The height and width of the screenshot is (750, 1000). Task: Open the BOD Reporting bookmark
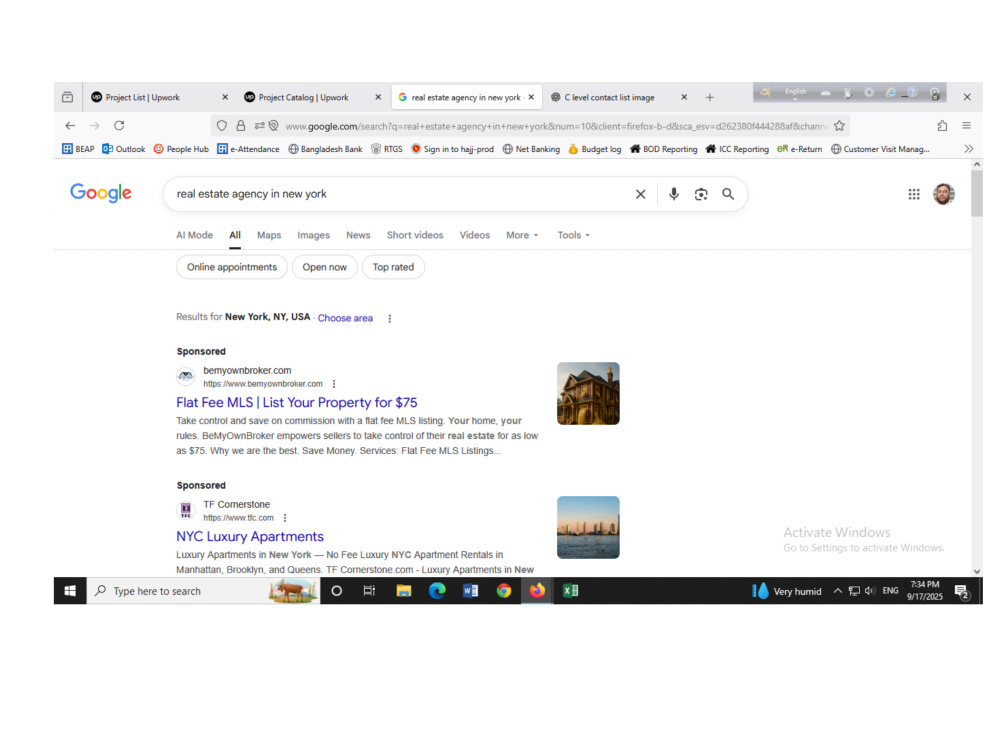[664, 149]
